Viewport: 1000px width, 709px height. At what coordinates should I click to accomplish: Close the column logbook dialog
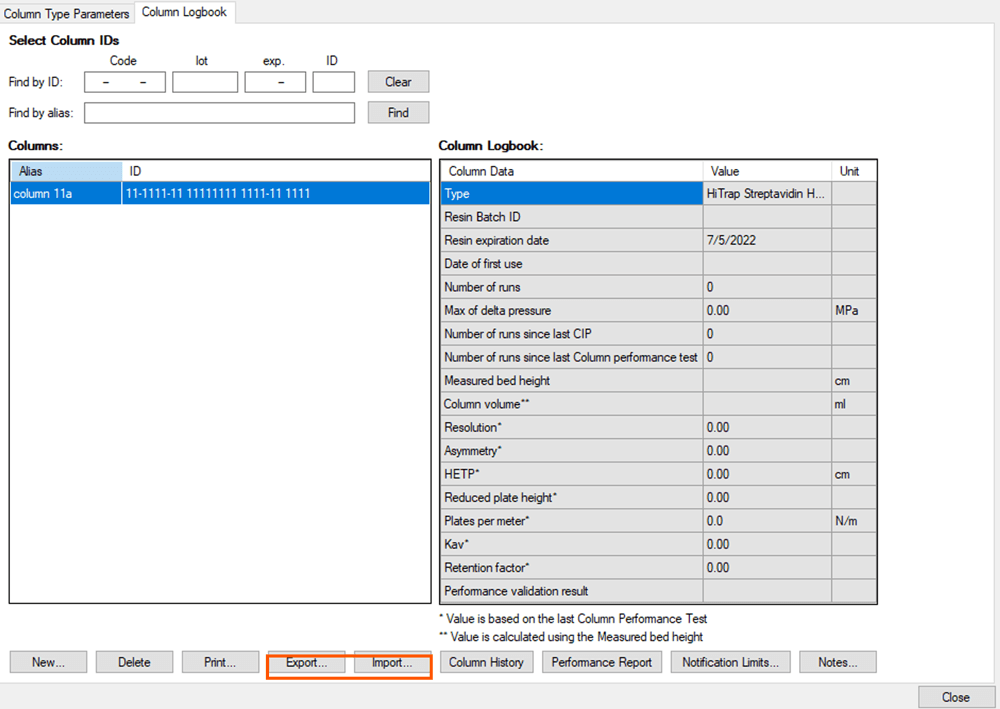pos(955,697)
